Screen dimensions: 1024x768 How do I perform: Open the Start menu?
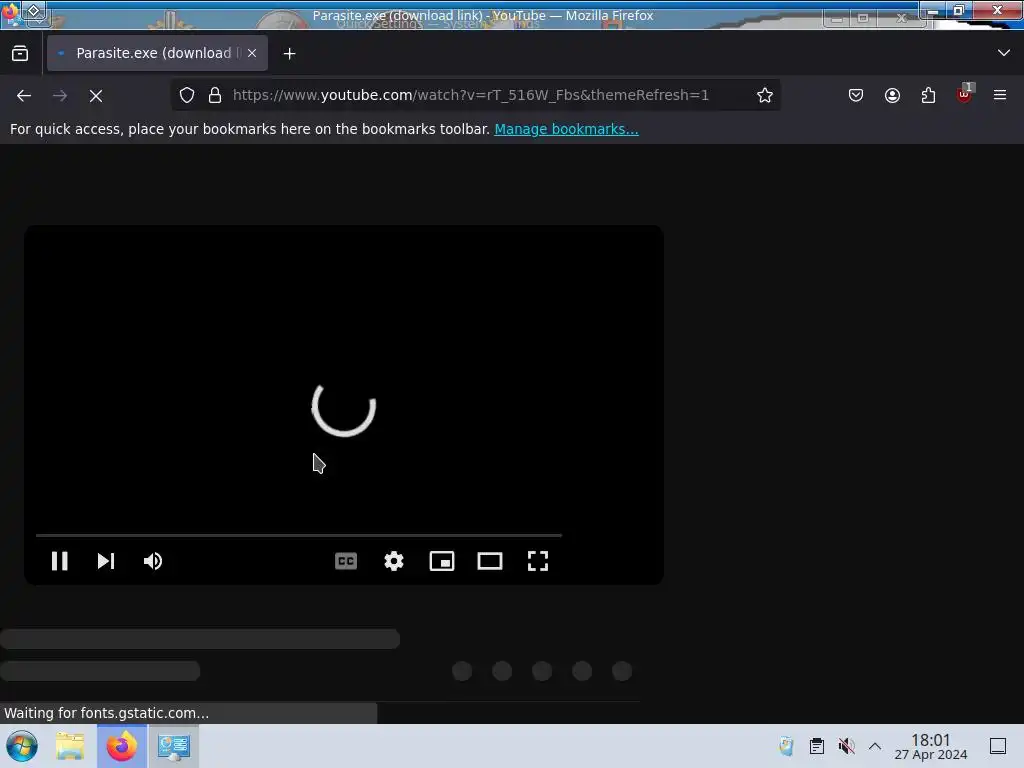coord(22,746)
